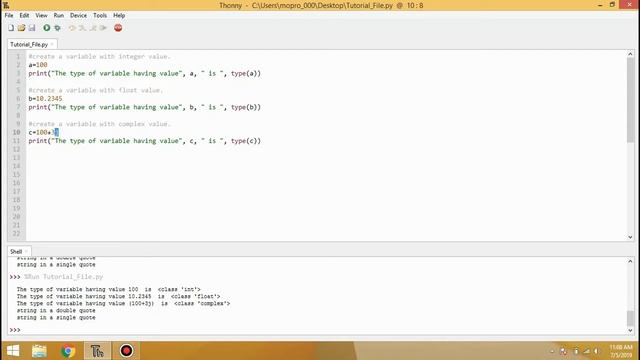Click the system clock showing 11:00 AM
The image size is (640, 360).
(x=620, y=351)
